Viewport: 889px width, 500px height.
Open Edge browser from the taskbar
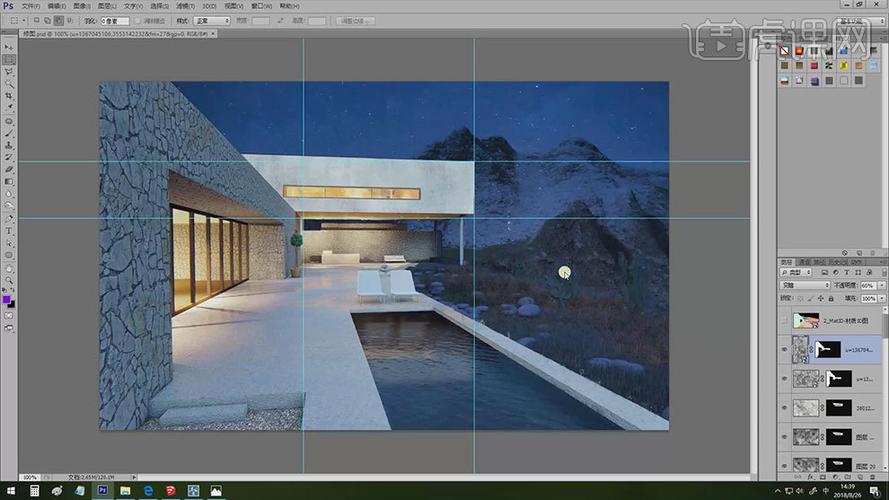[x=148, y=491]
